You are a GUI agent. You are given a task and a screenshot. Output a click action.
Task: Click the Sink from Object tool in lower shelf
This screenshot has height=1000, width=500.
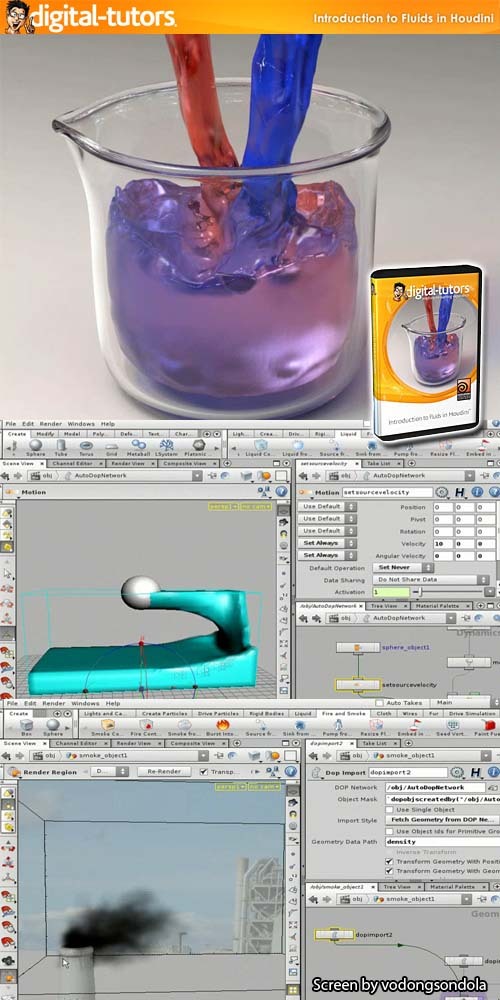click(299, 726)
